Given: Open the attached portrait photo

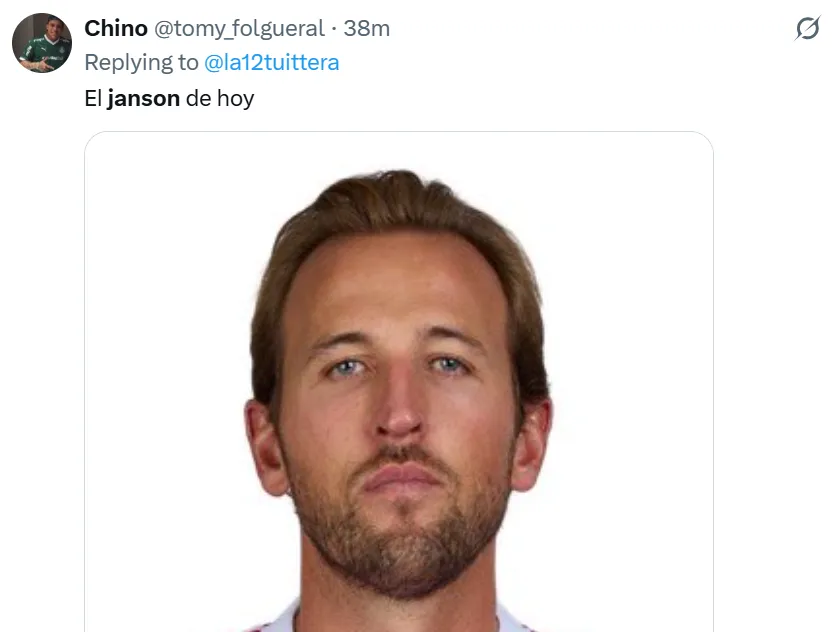Looking at the screenshot, I should point(399,382).
